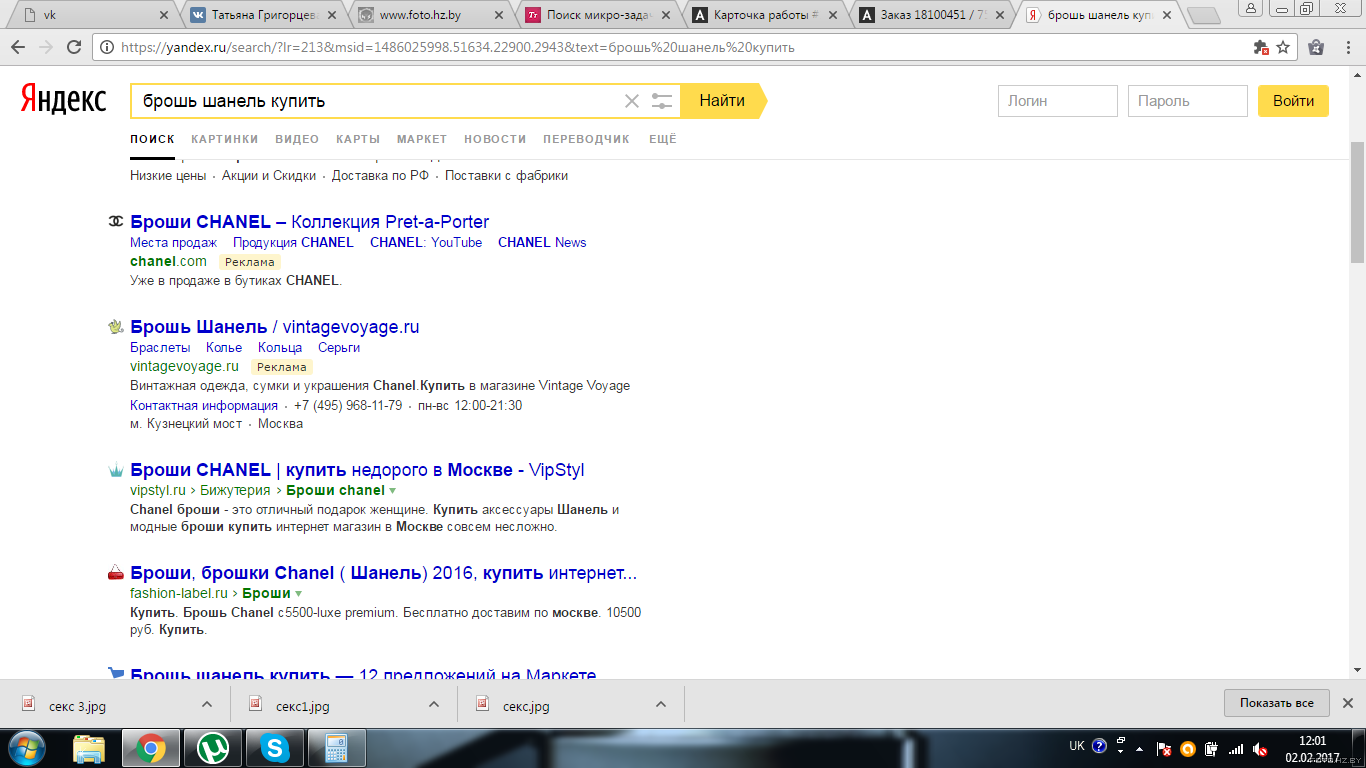Open the orange Avast tray icon

[1187, 748]
